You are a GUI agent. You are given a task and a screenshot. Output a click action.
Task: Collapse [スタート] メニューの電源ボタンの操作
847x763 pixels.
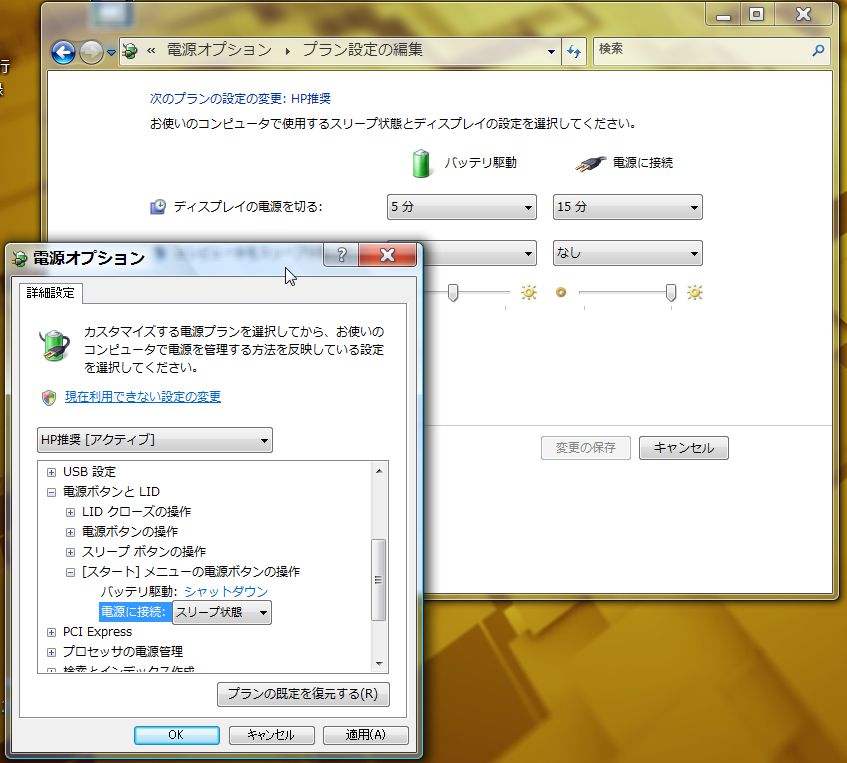click(x=70, y=572)
